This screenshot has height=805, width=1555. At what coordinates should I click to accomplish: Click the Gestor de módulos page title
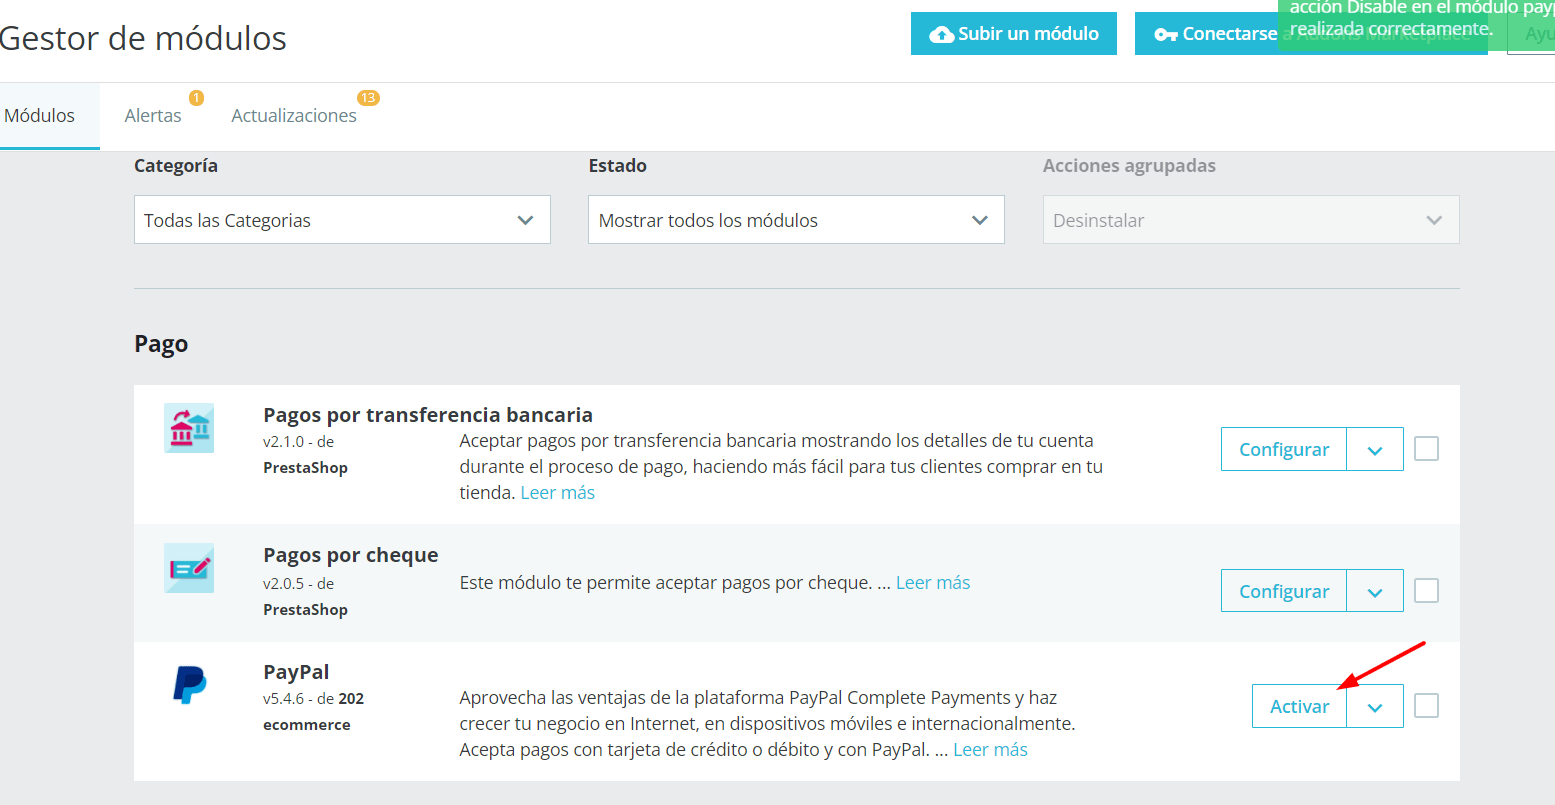pos(143,38)
